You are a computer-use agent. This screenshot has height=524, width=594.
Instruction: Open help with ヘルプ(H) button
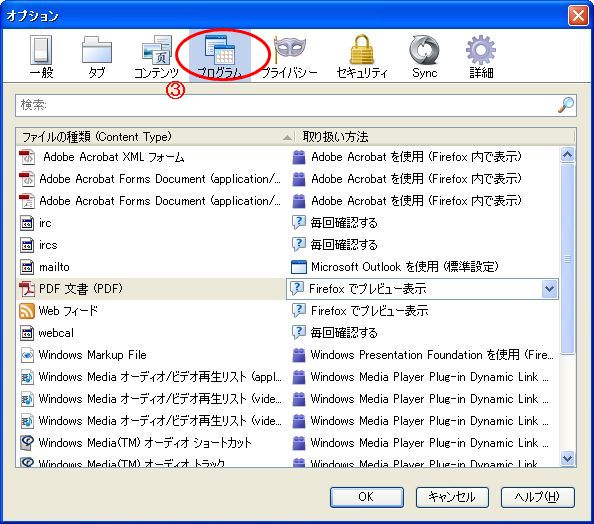click(538, 497)
